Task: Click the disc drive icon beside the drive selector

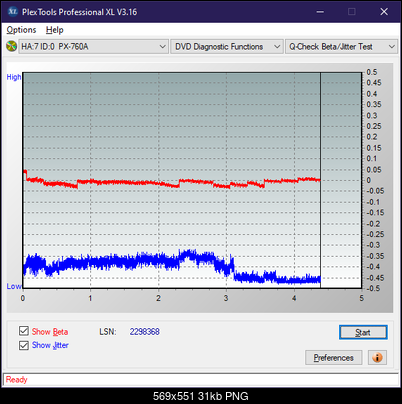Action: pyautogui.click(x=11, y=46)
